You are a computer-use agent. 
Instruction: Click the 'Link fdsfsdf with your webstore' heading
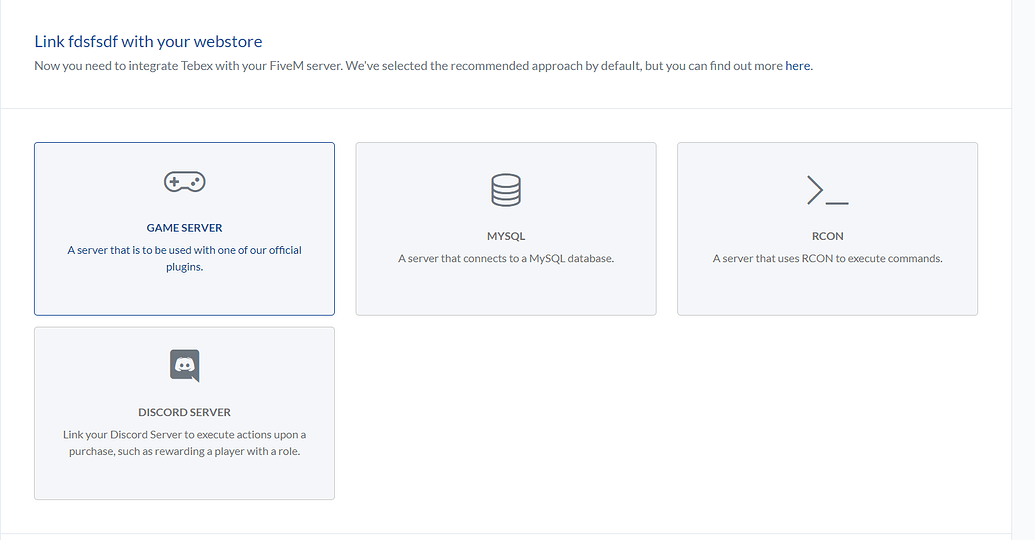pos(148,42)
